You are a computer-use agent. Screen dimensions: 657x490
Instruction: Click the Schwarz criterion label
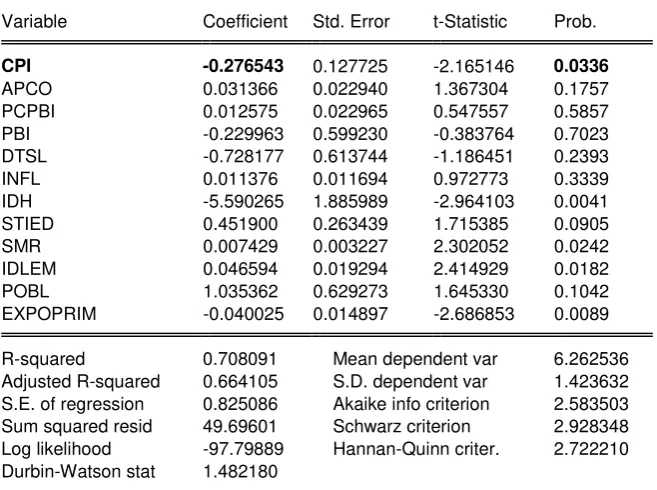pos(401,426)
